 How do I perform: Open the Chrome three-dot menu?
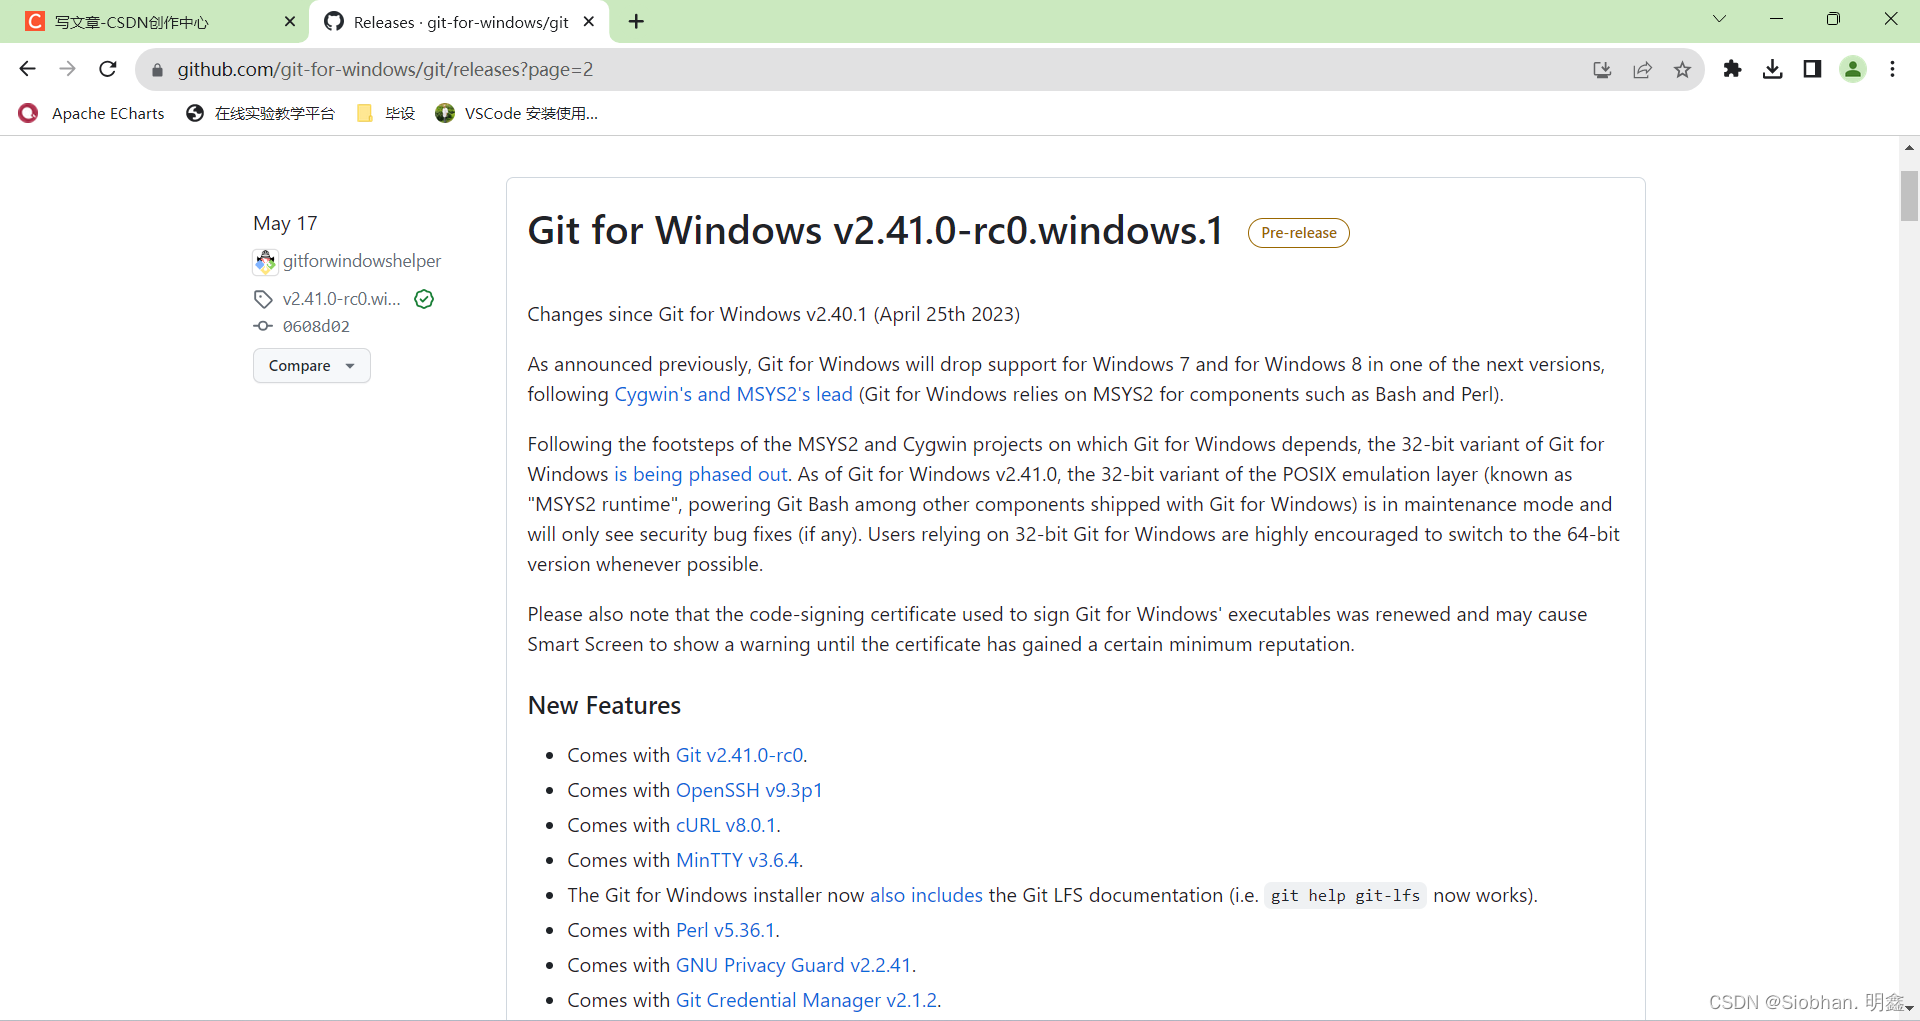[x=1892, y=69]
